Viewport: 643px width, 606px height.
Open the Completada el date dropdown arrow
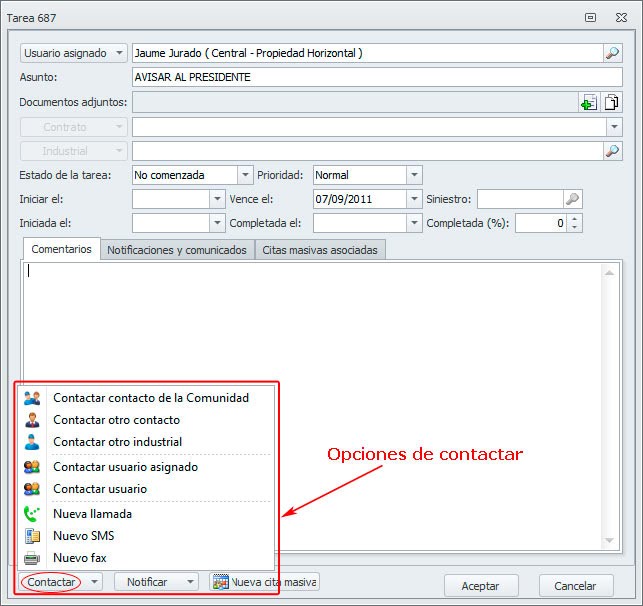414,223
